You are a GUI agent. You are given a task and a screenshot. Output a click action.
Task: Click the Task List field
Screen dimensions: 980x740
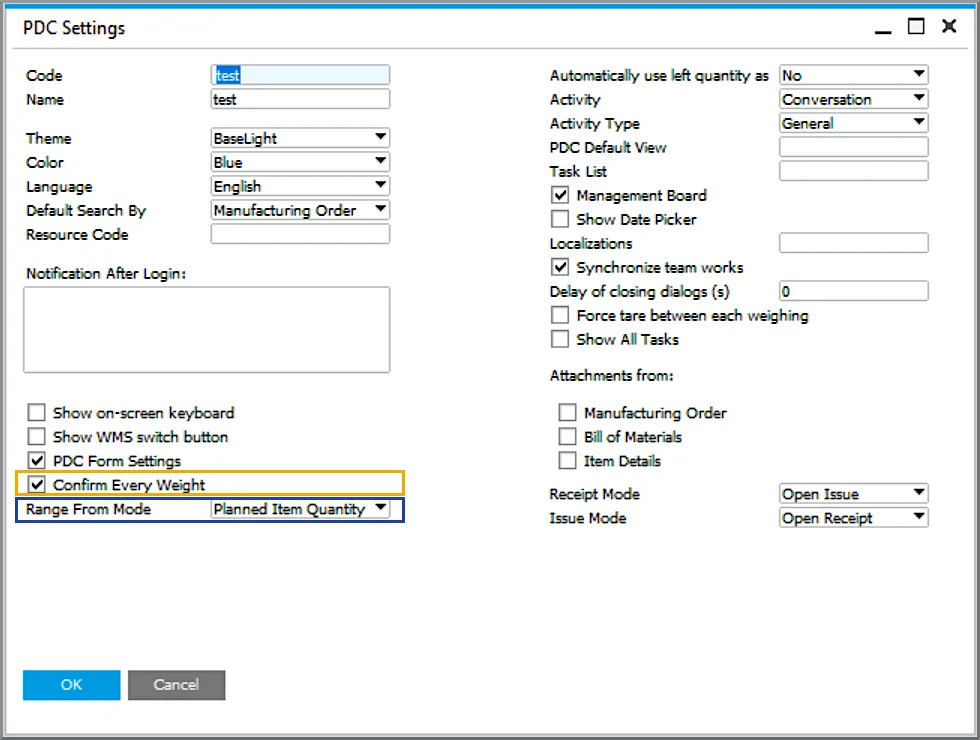pyautogui.click(x=854, y=171)
